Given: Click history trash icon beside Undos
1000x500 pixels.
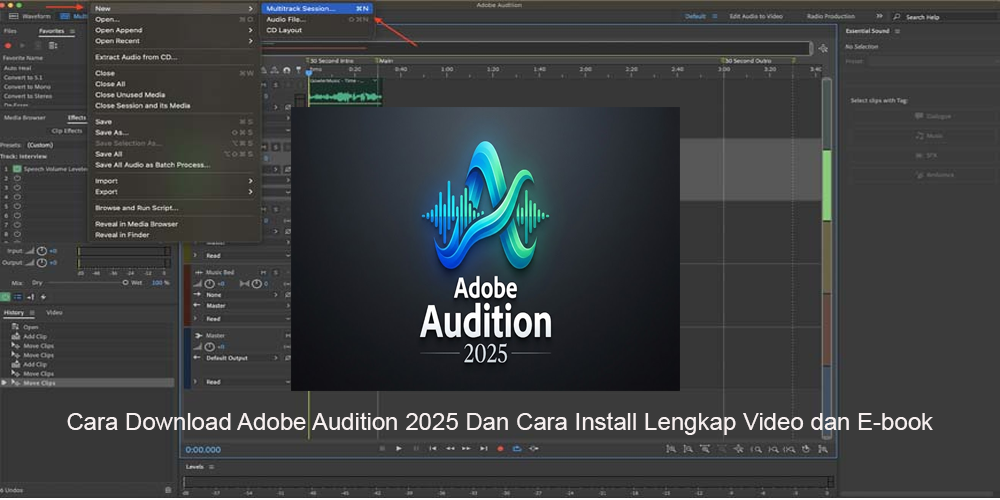Looking at the screenshot, I should pyautogui.click(x=168, y=490).
